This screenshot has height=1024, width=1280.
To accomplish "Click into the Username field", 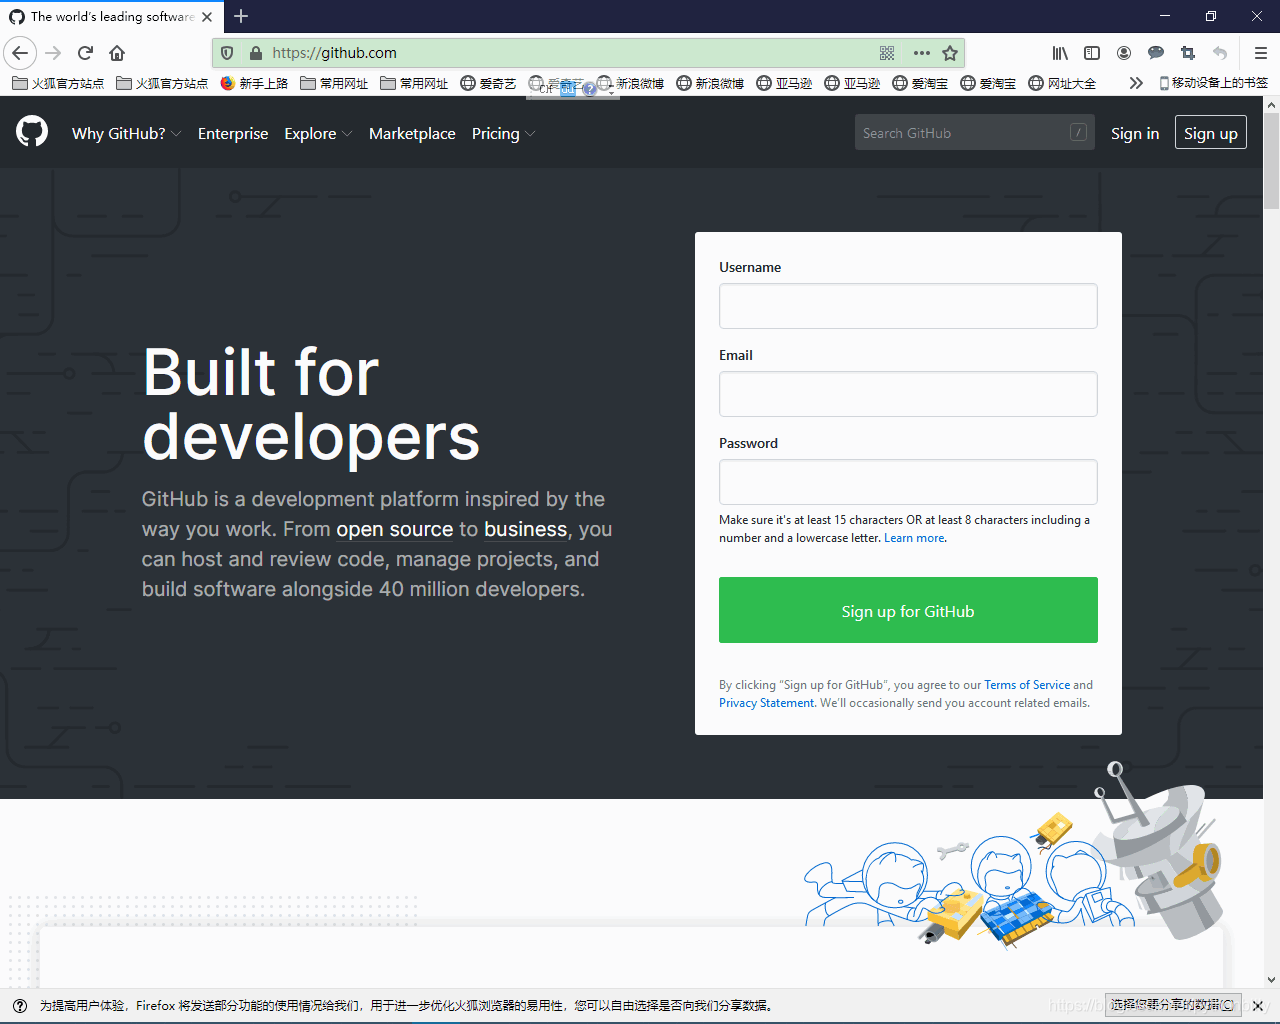I will 908,306.
